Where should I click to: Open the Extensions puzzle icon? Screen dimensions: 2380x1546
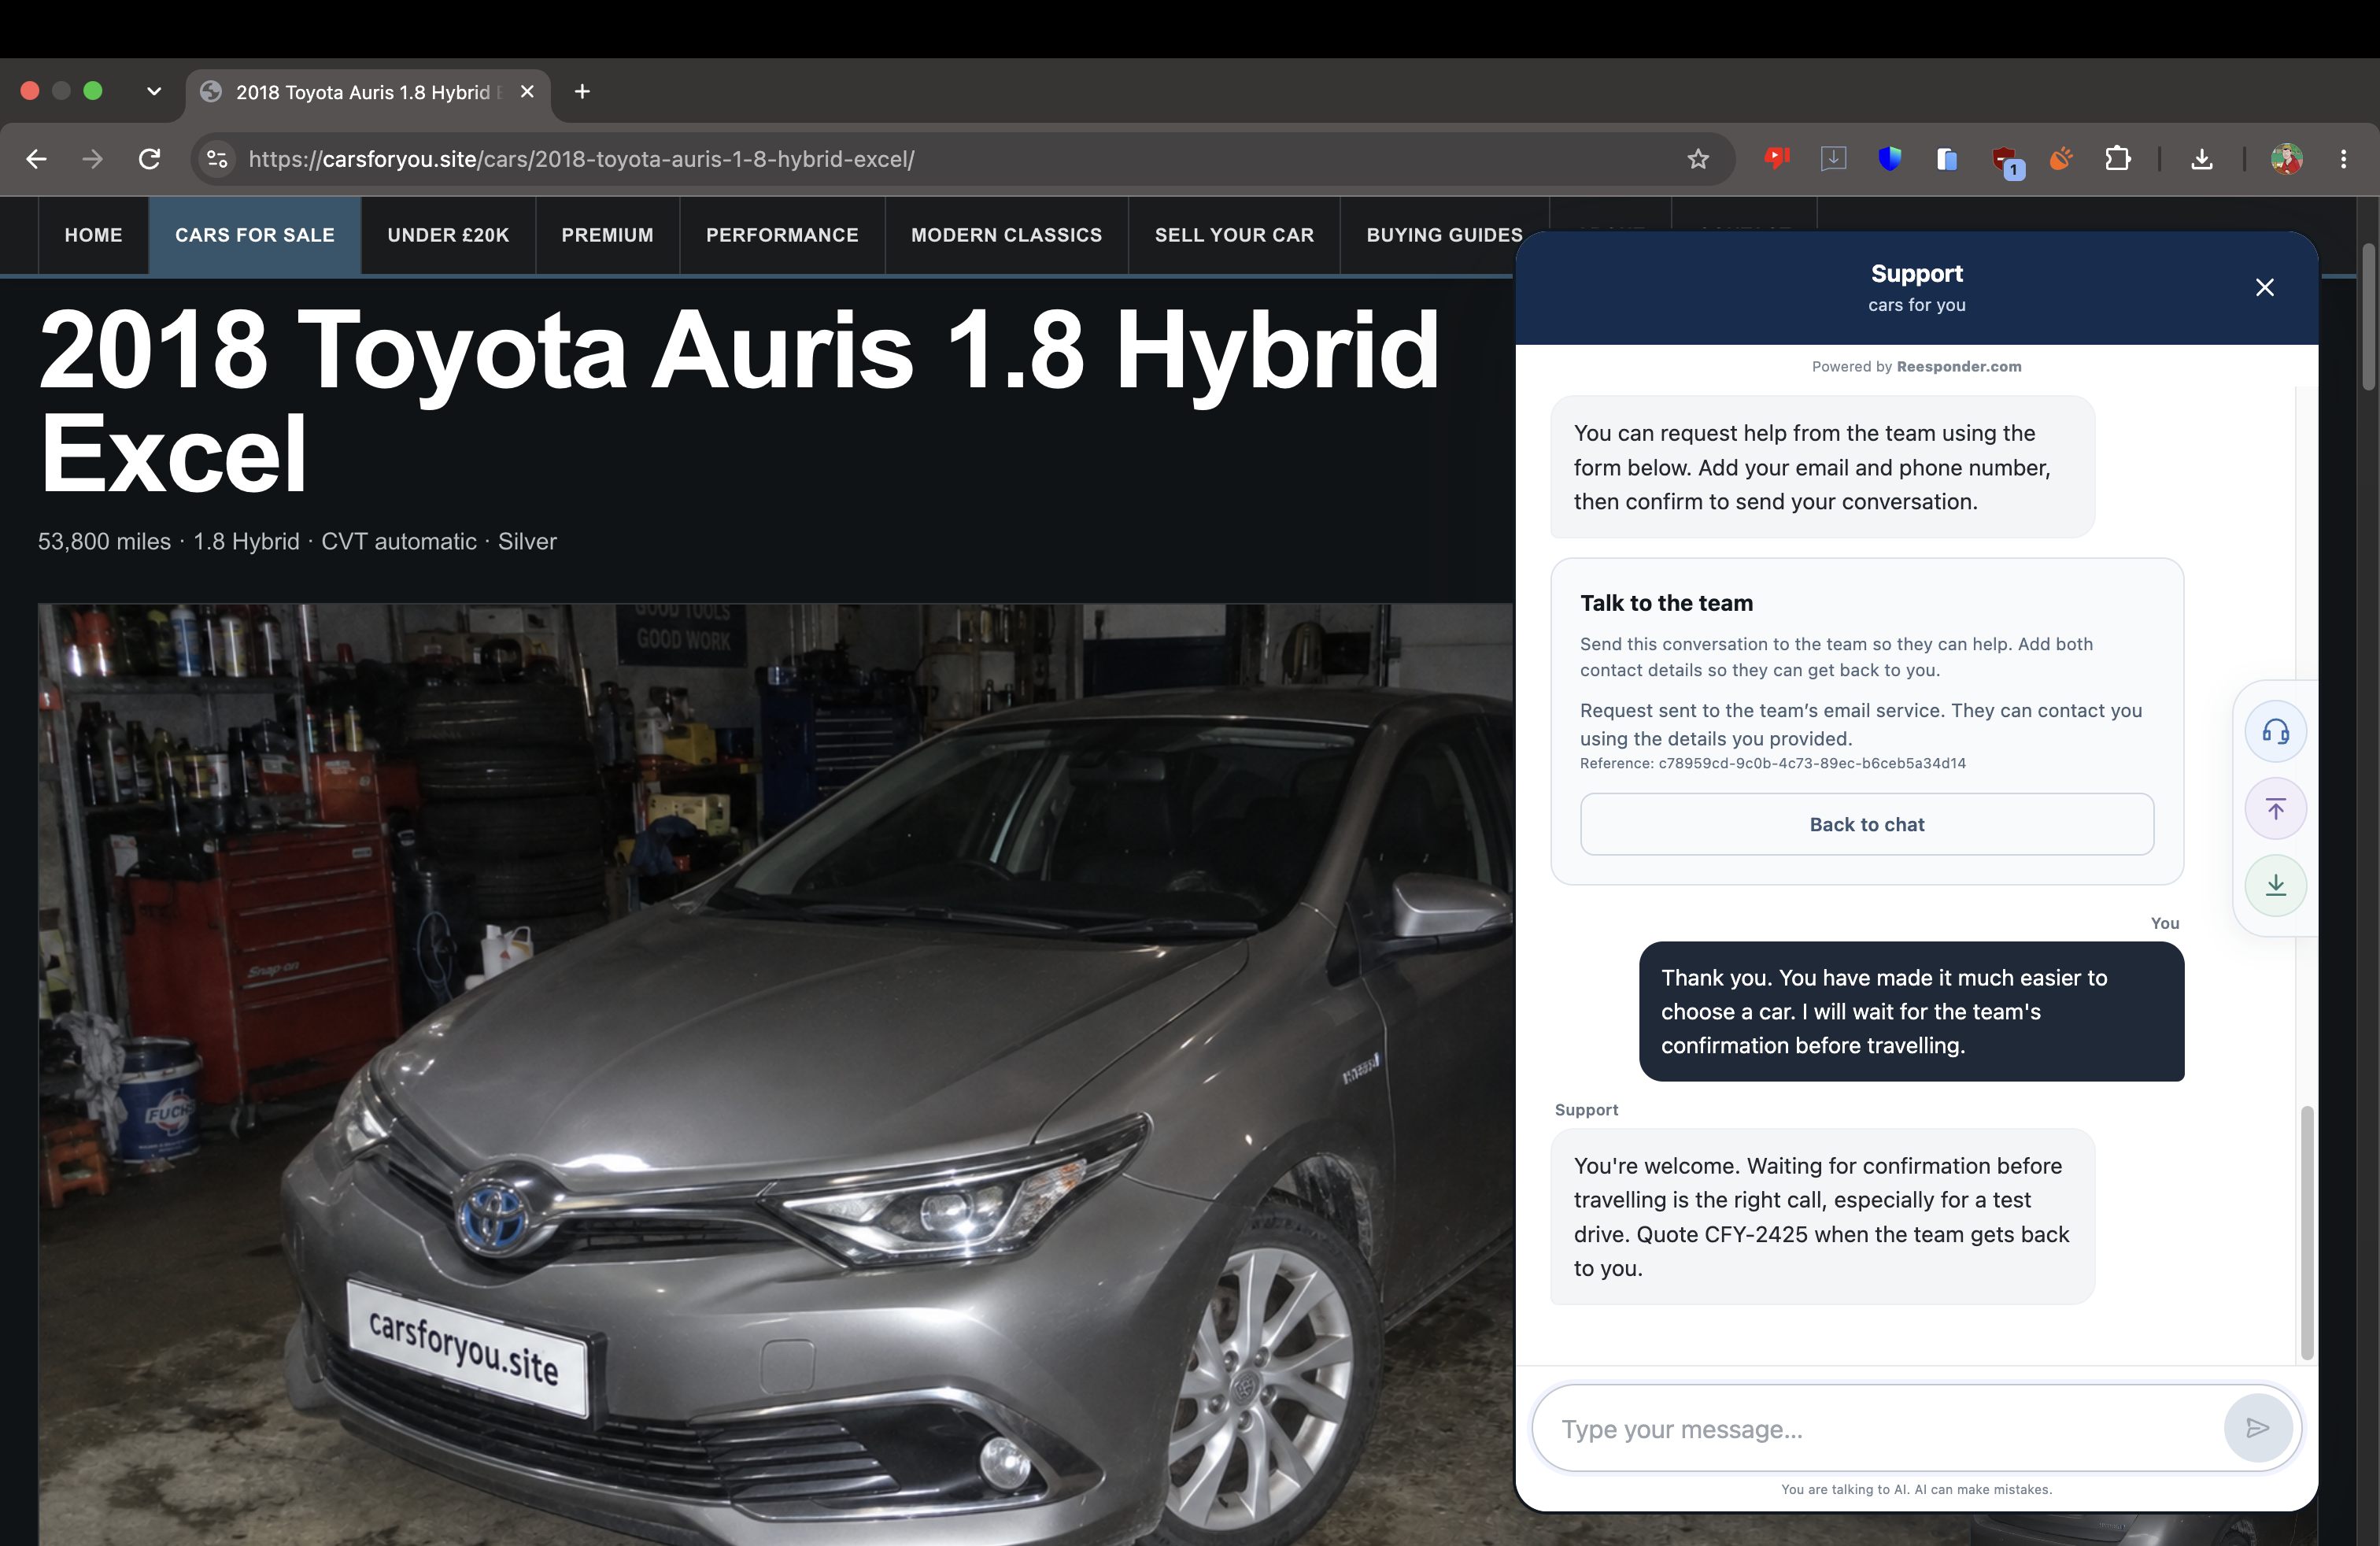point(2118,159)
